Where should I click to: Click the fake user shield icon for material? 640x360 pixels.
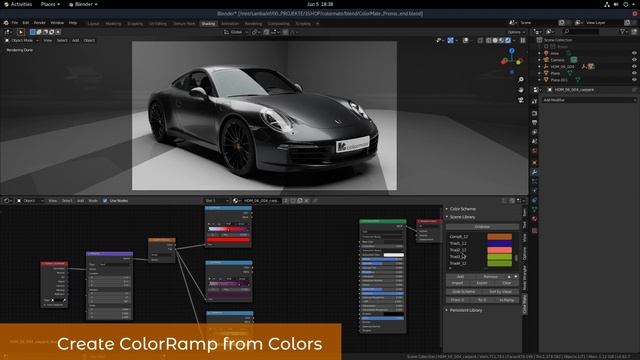tap(293, 201)
